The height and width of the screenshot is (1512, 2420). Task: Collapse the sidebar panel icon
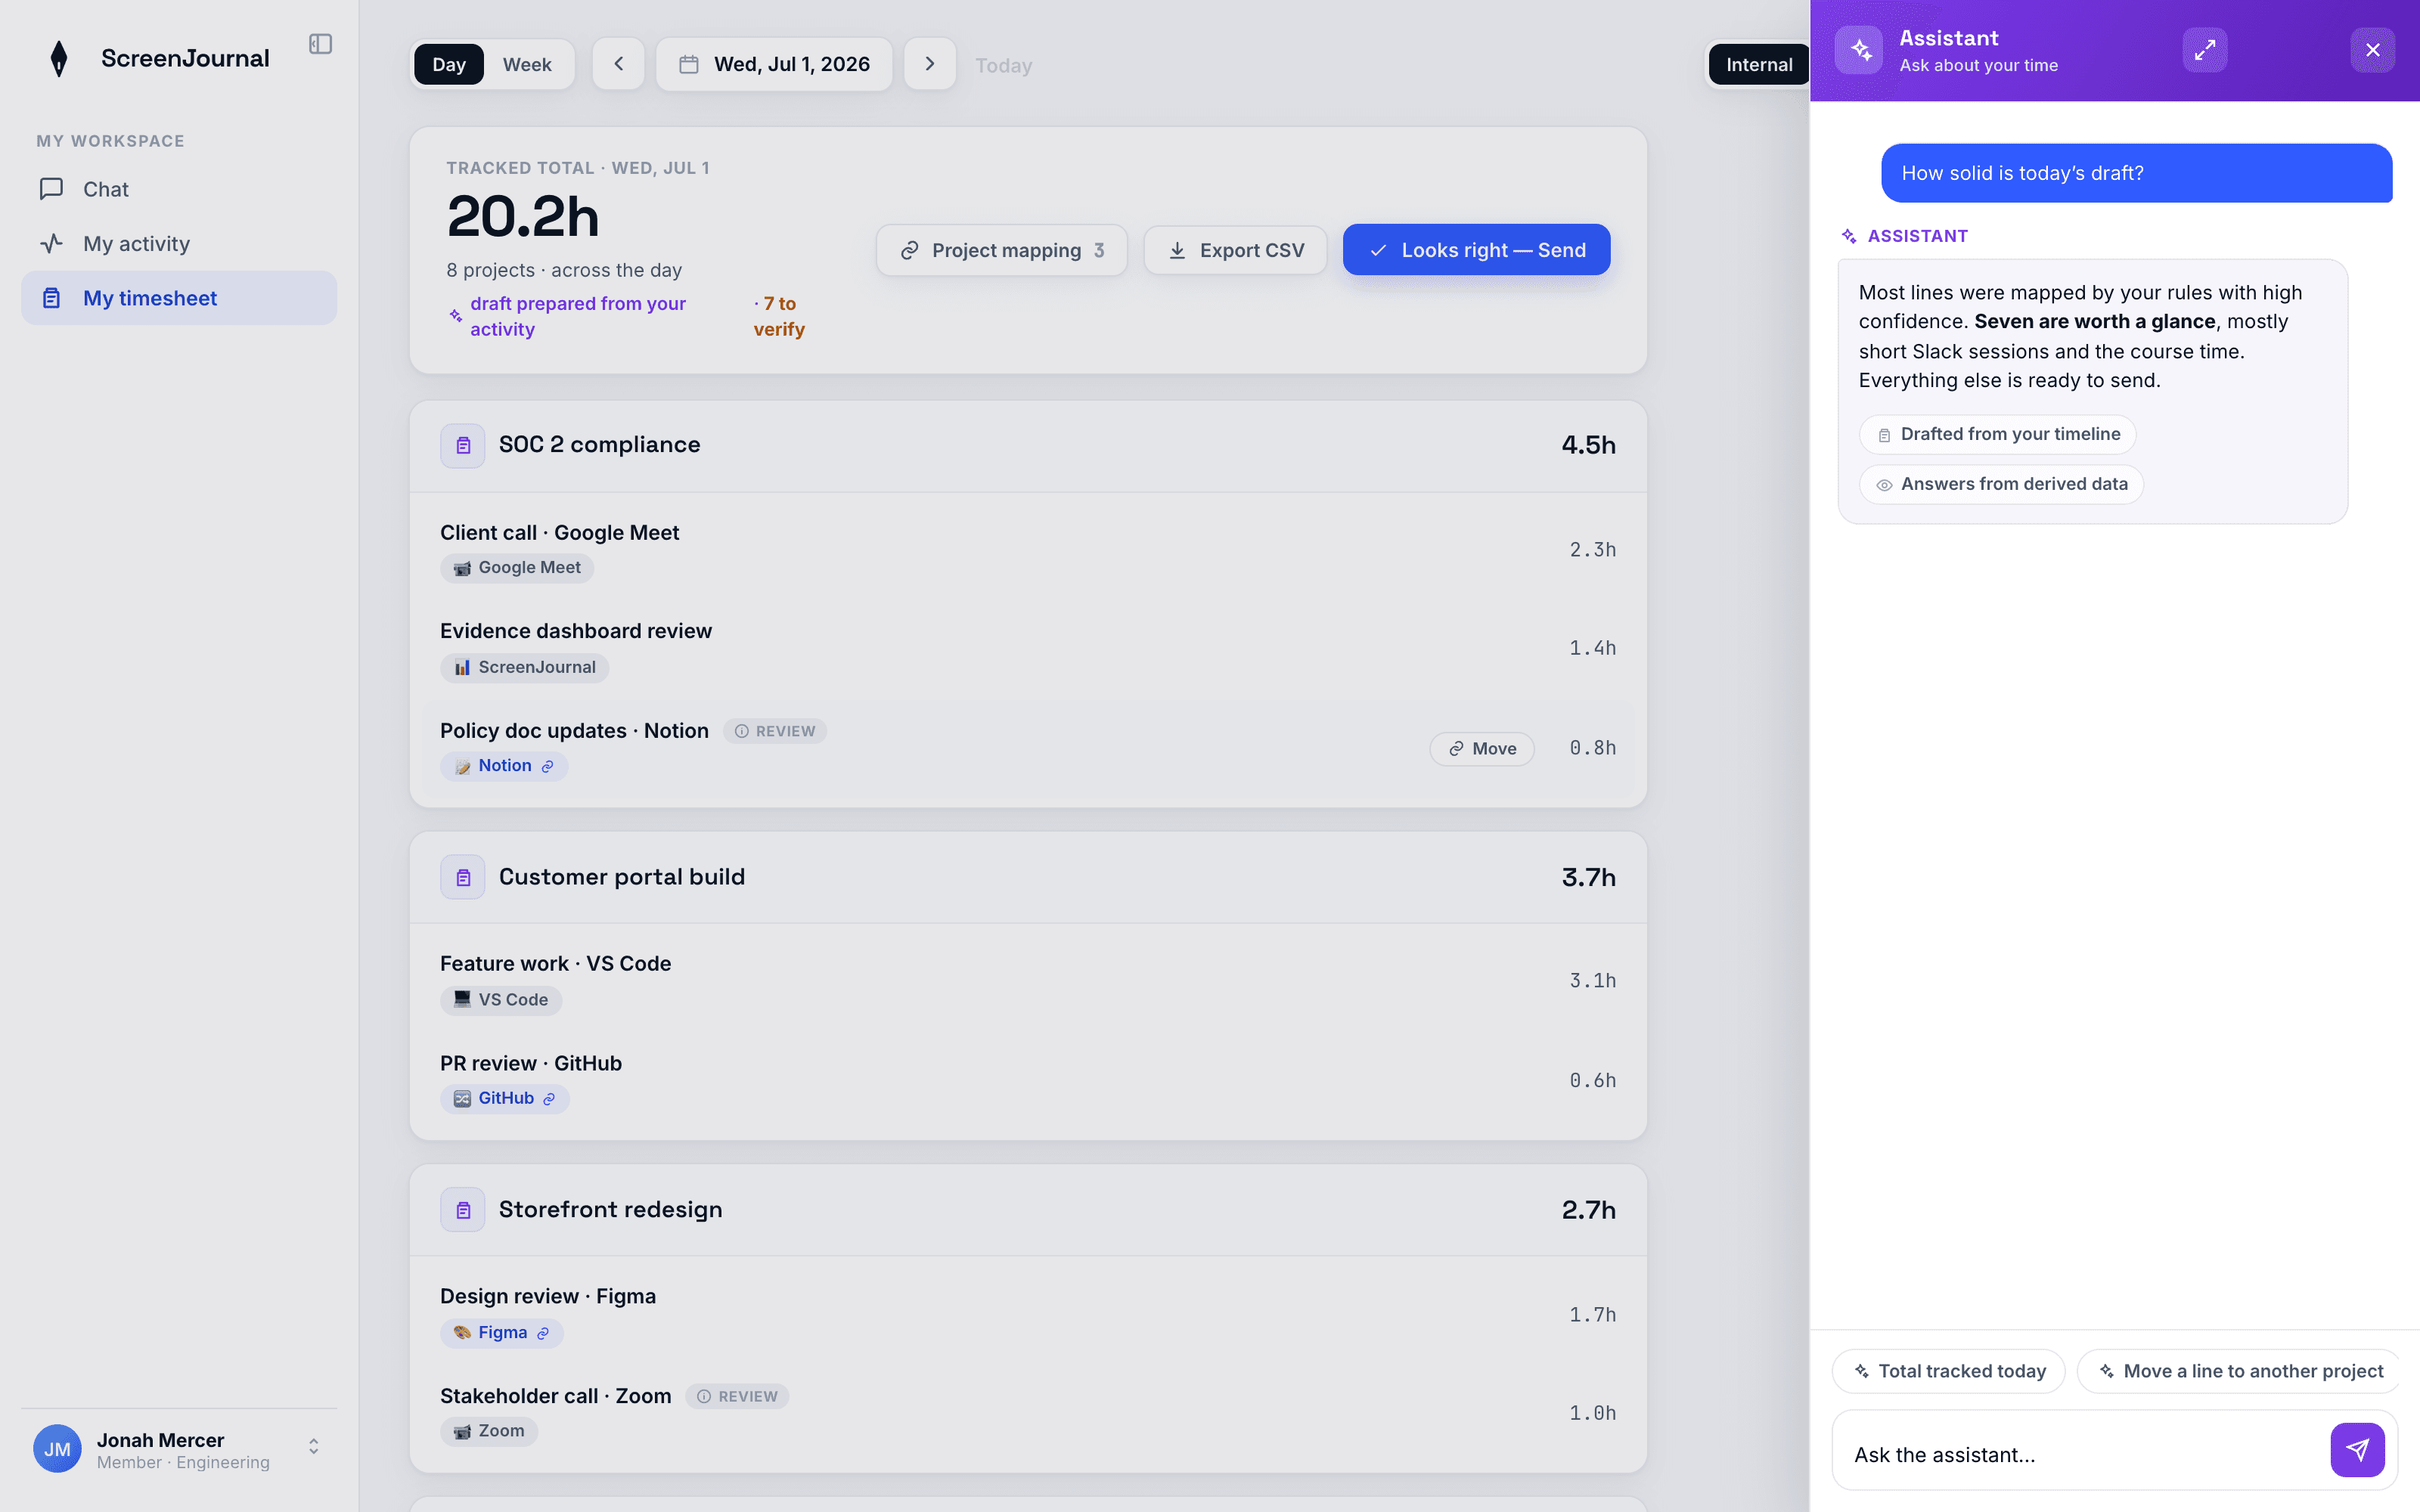(320, 44)
